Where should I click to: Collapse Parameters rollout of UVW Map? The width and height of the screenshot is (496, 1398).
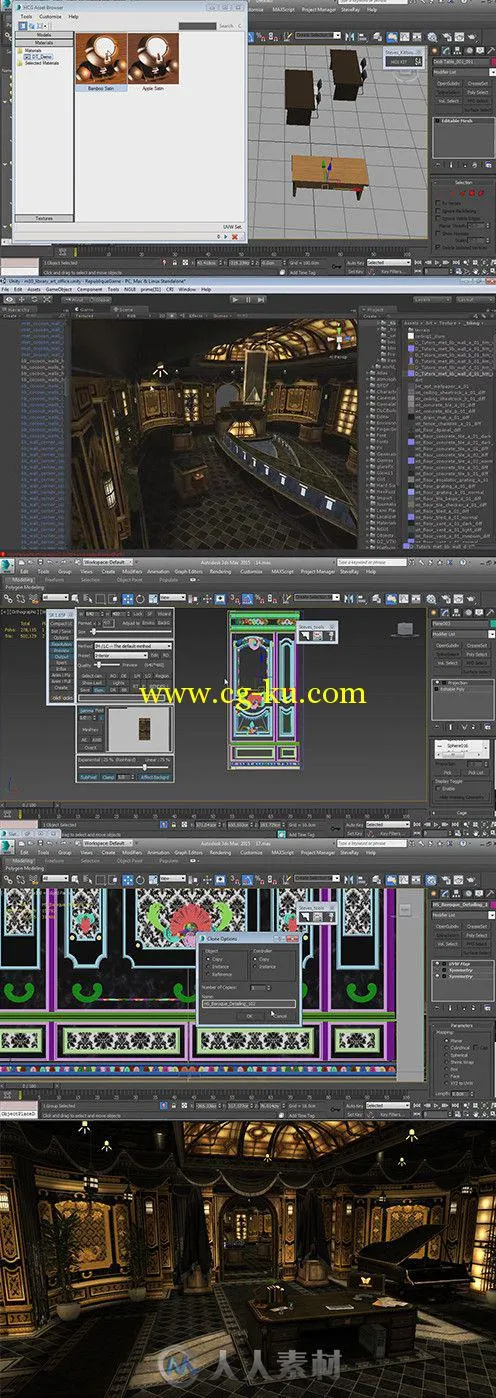463,1026
